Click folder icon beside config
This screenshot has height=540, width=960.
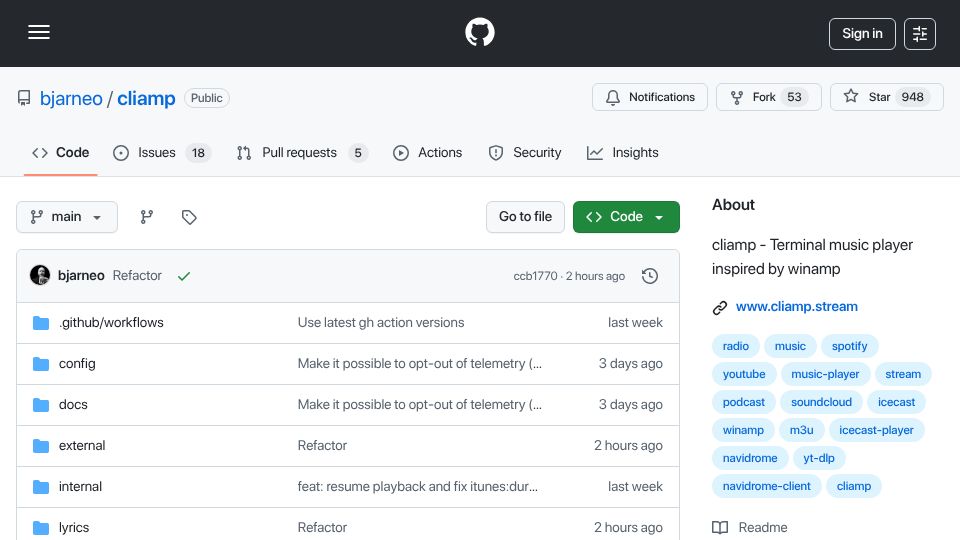[41, 364]
